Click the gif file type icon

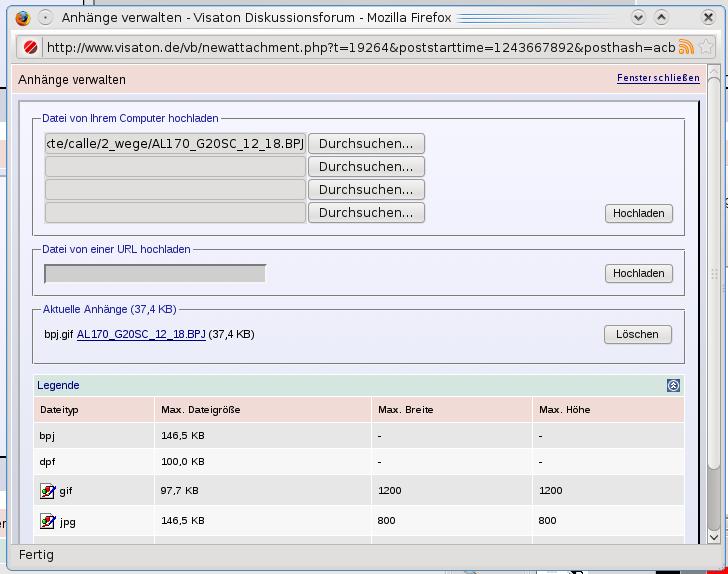47,491
